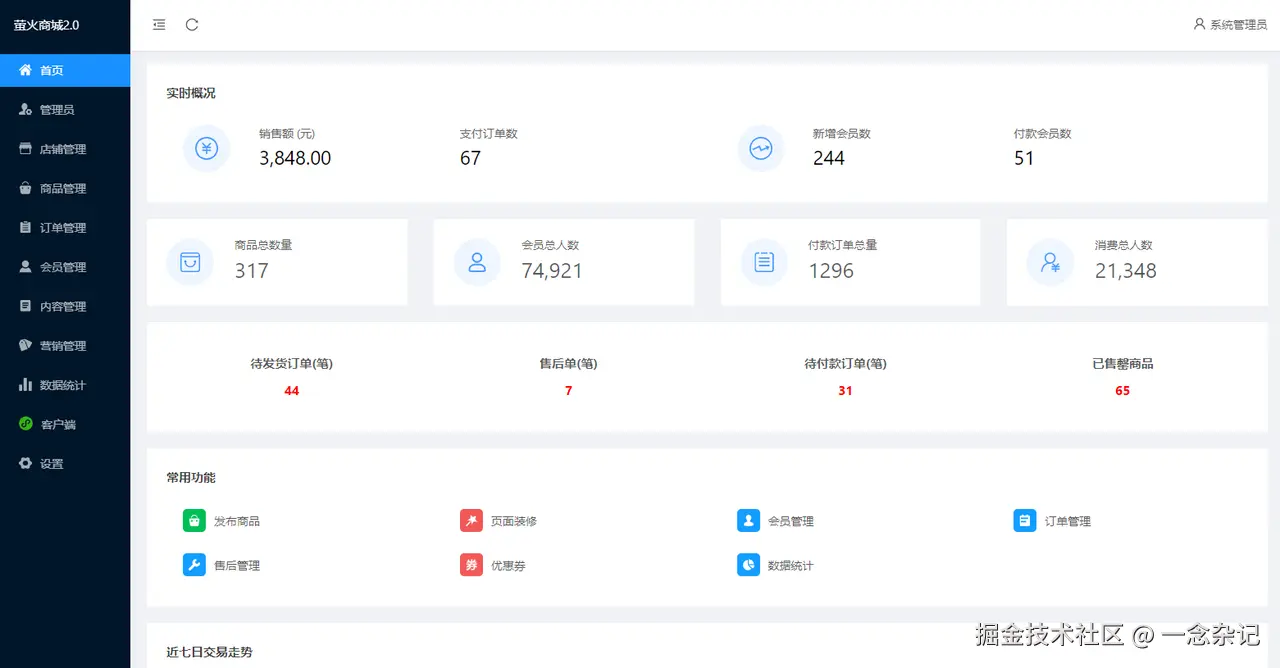Screen dimensions: 1280x668
Task: Click the 付款会员数 value 51
Action: click(x=1024, y=158)
